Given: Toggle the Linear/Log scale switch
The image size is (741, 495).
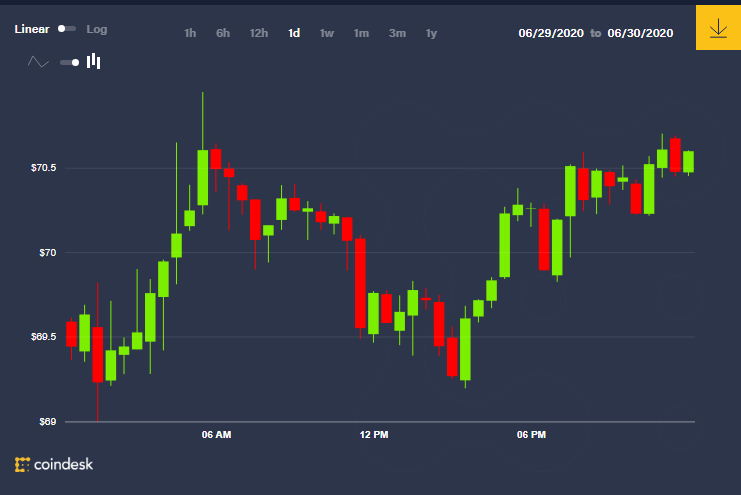Looking at the screenshot, I should coord(67,29).
